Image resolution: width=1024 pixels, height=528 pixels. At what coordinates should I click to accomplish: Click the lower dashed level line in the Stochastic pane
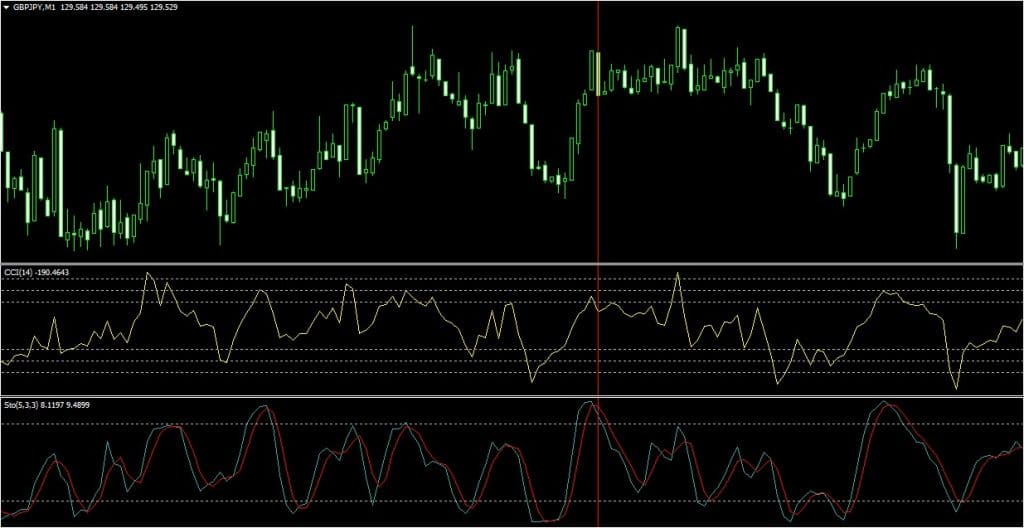[x=300, y=500]
